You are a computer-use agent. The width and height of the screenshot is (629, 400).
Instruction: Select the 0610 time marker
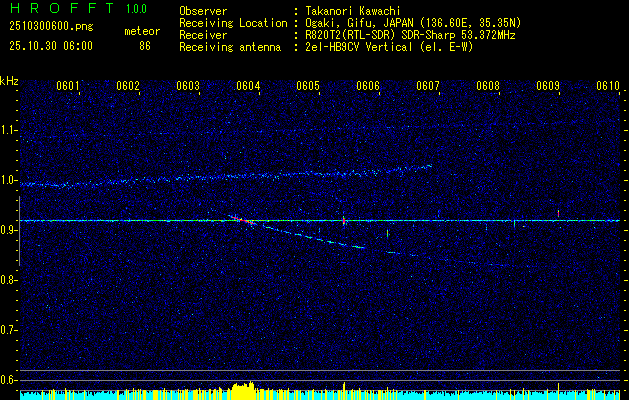pyautogui.click(x=608, y=86)
